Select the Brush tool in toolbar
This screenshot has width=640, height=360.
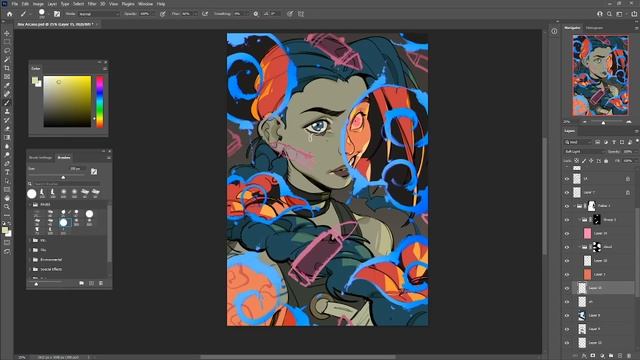click(7, 103)
